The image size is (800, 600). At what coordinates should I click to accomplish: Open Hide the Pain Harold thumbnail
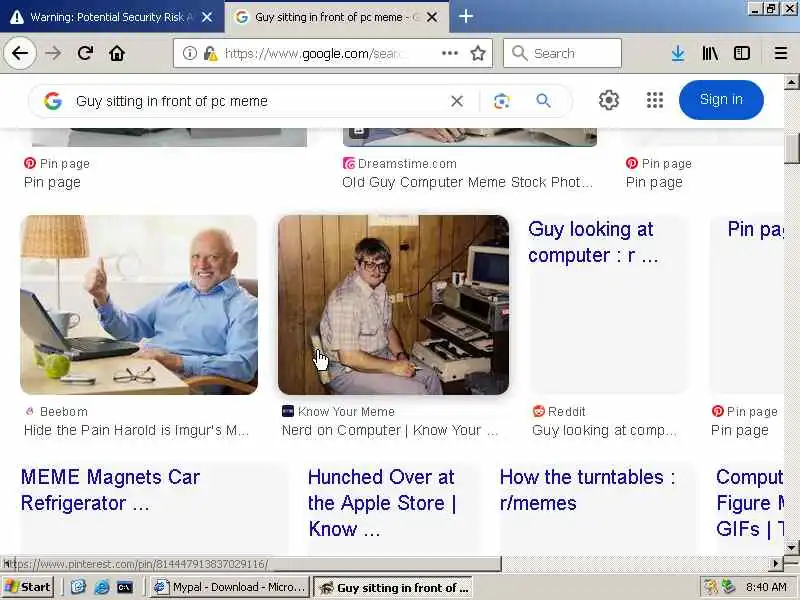(x=139, y=305)
